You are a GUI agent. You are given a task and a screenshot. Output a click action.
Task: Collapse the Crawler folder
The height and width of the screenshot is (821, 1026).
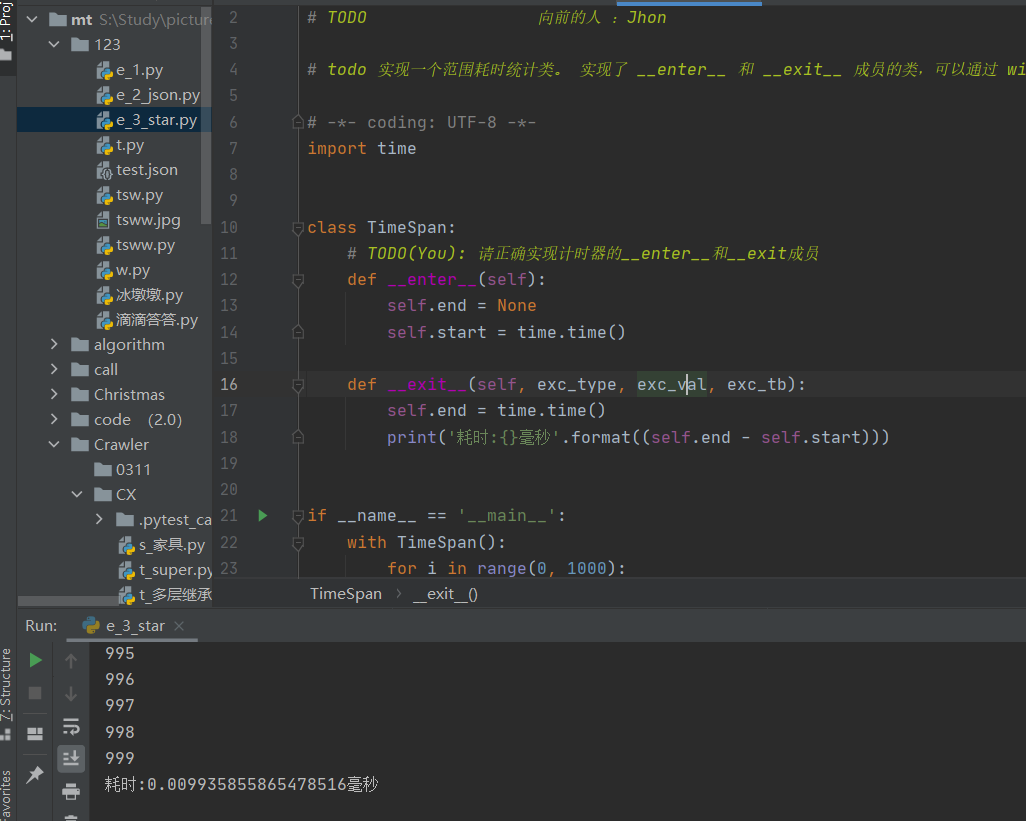click(54, 444)
